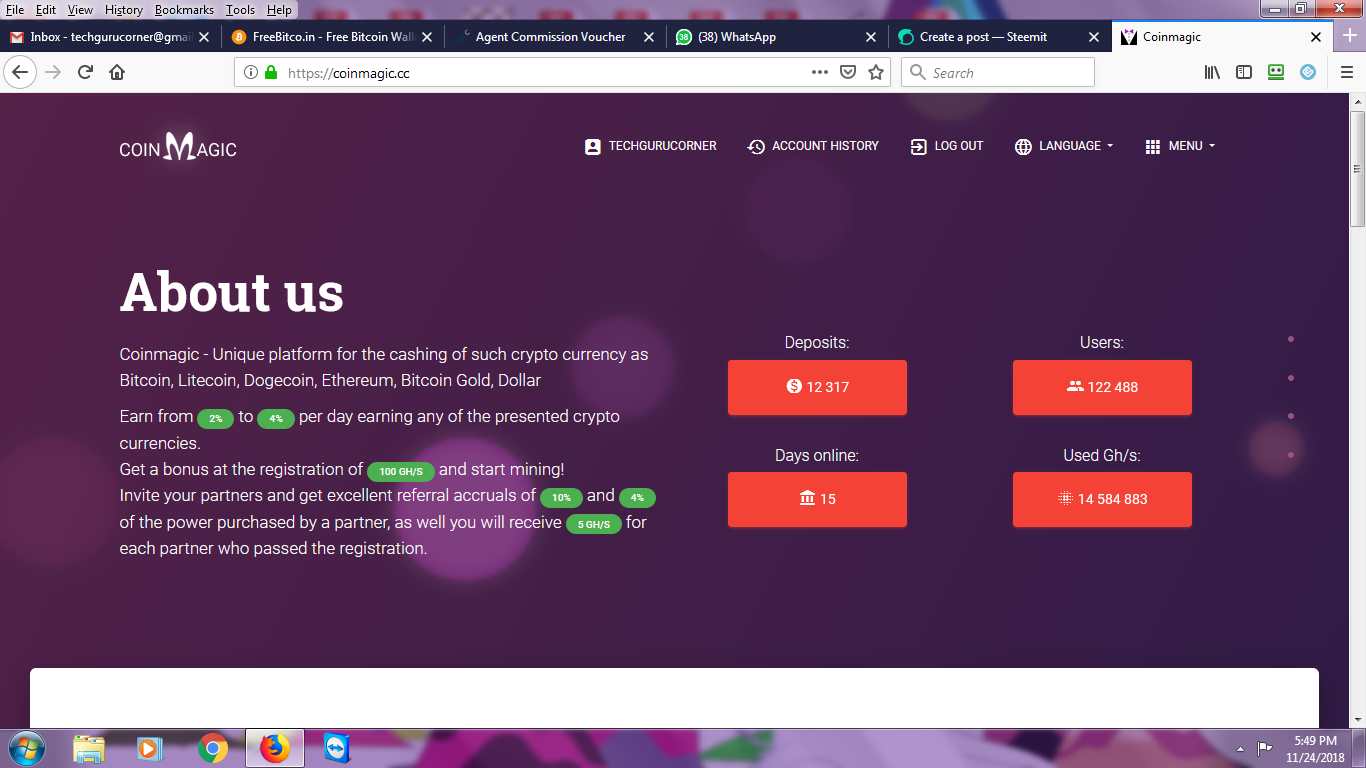Open the taskbar clock and date
The image size is (1366, 768).
tap(1314, 749)
